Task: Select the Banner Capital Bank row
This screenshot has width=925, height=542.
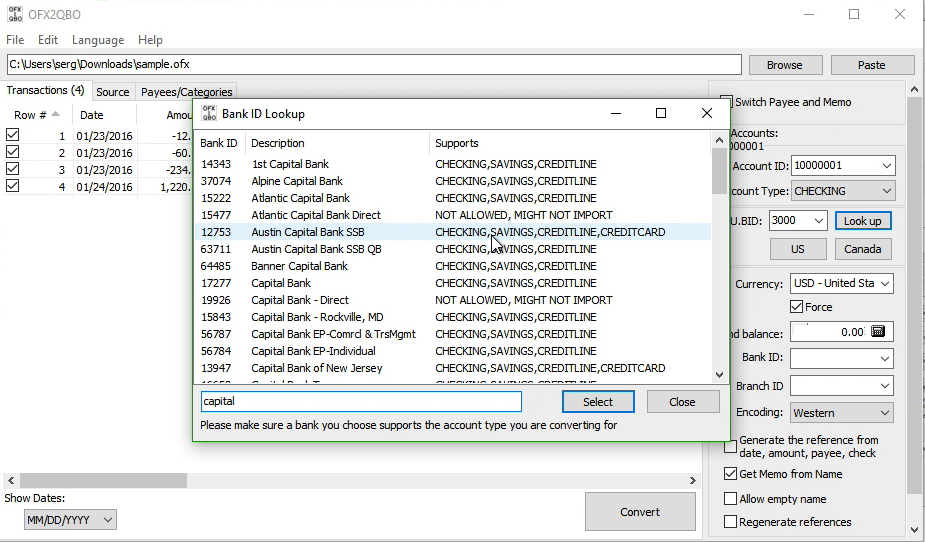Action: coord(452,266)
